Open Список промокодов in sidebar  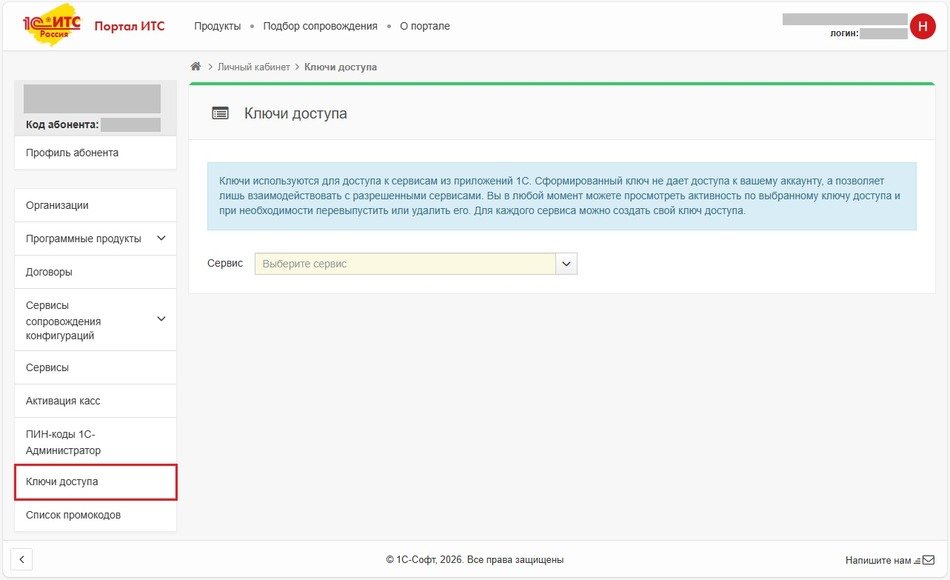(x=73, y=515)
